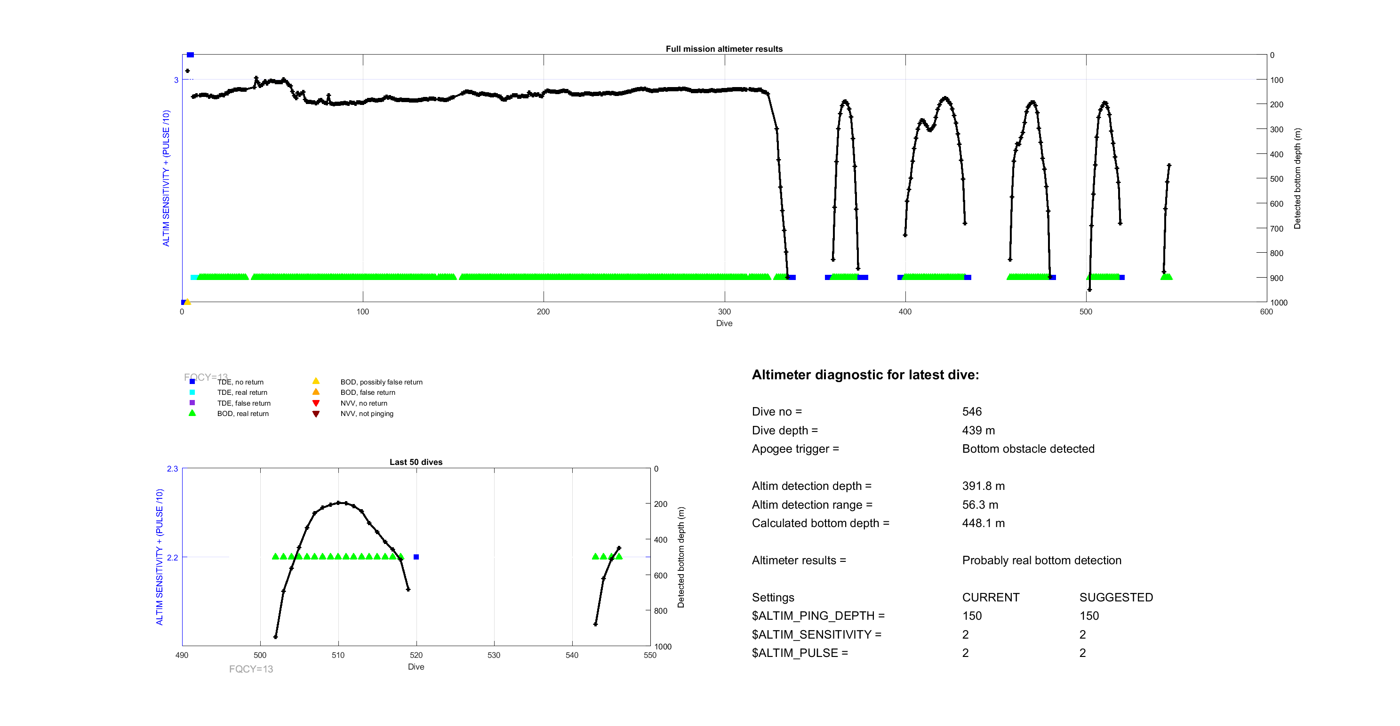Click the detection range value '56.3 m'

tap(980, 505)
